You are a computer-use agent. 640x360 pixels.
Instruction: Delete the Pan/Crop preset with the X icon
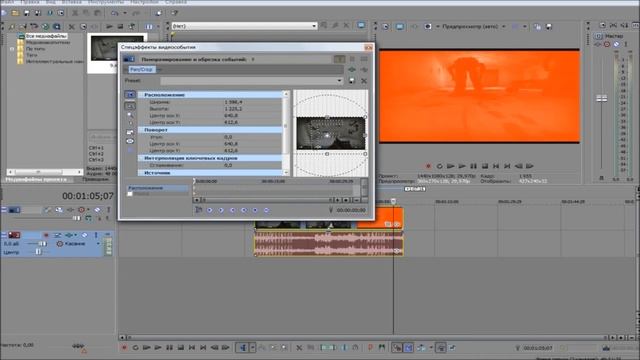pos(364,81)
